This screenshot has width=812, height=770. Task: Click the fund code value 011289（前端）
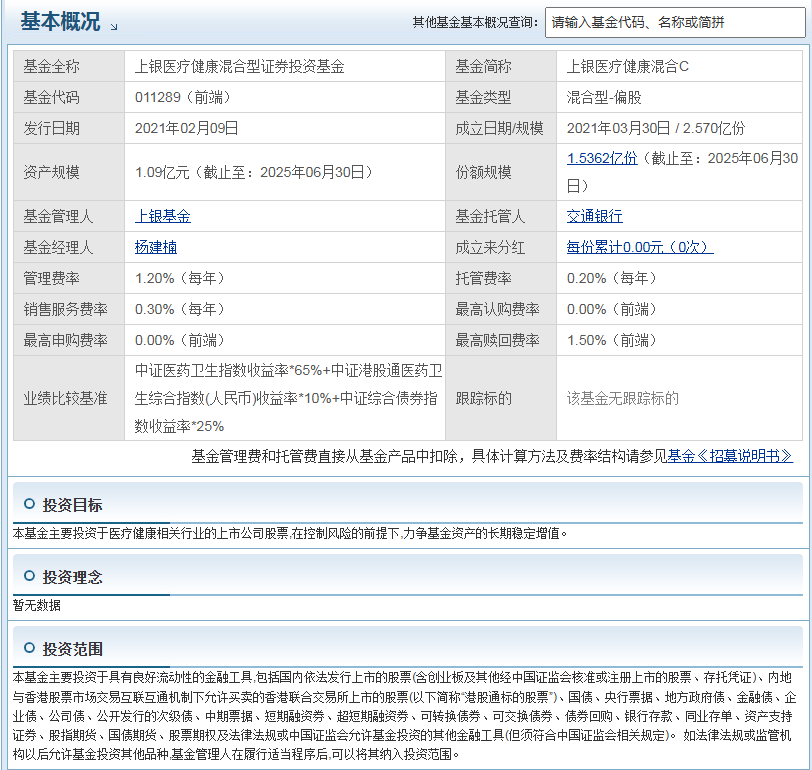coord(183,97)
